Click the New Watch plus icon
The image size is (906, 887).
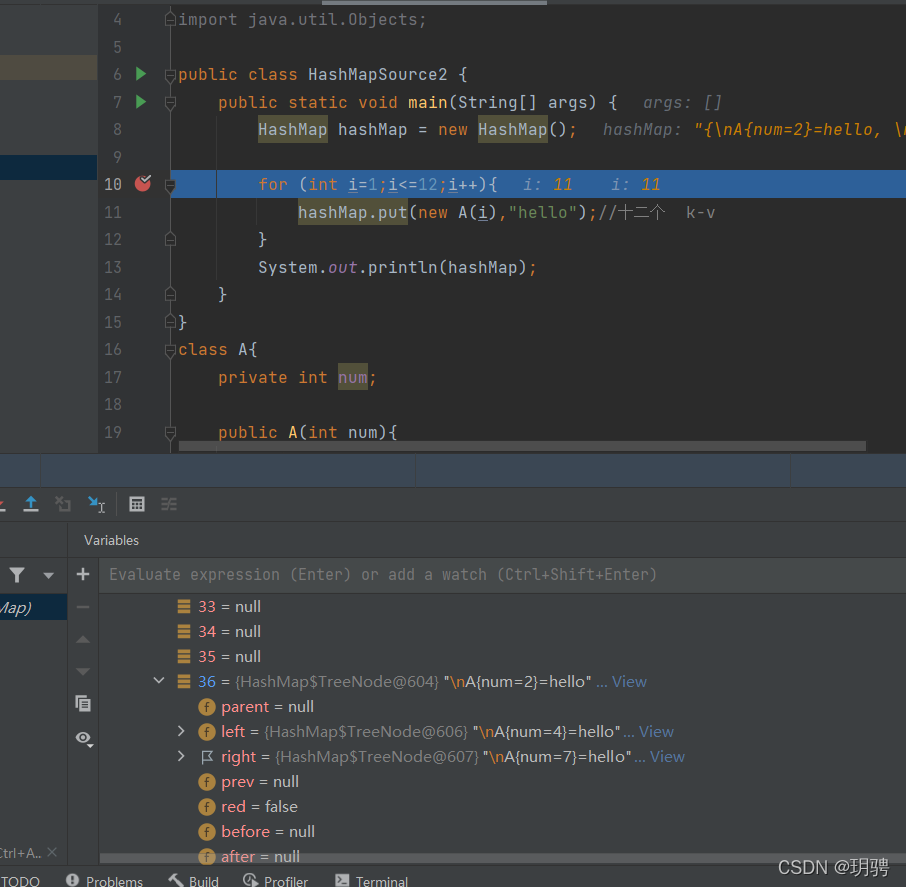coord(83,574)
